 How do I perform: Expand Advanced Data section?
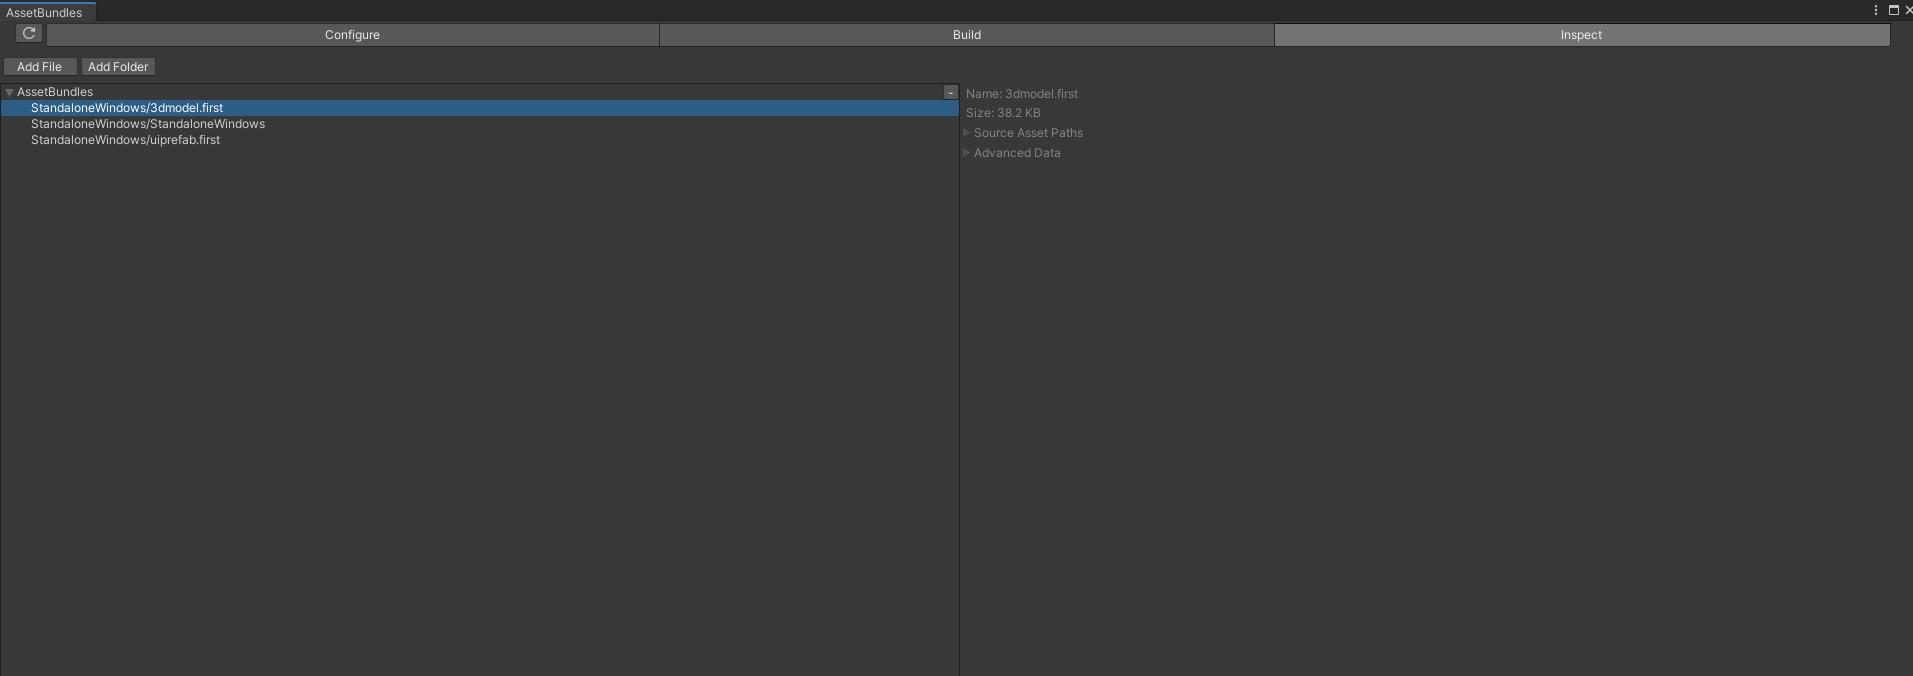(x=967, y=153)
